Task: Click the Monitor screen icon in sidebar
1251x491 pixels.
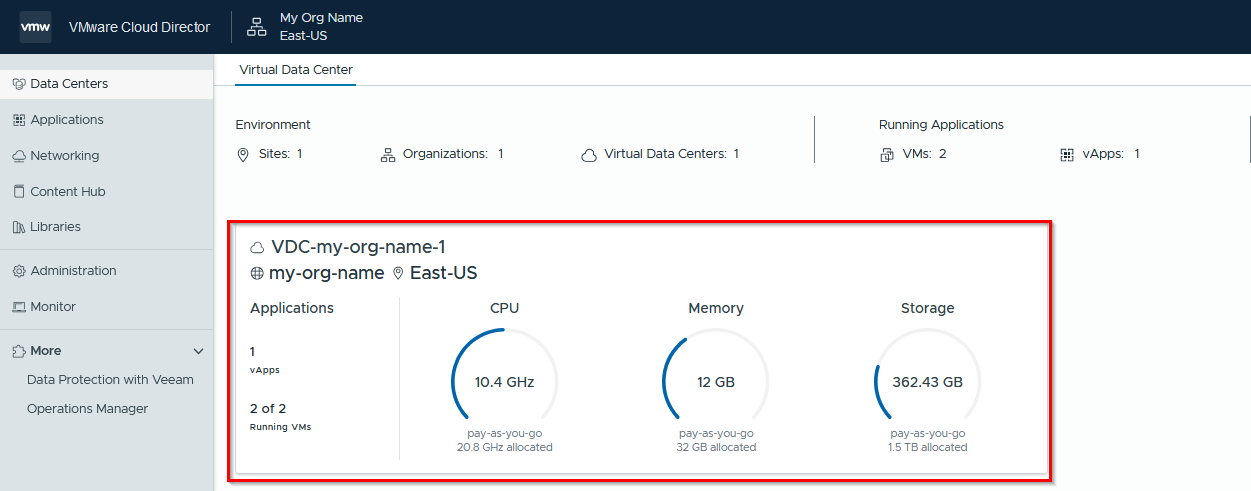Action: click(19, 307)
